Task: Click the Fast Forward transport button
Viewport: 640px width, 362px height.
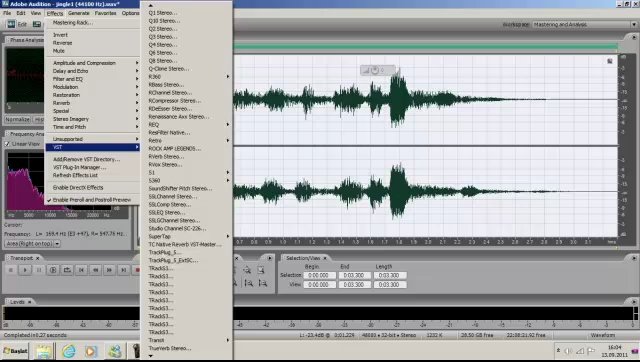Action: [109, 270]
